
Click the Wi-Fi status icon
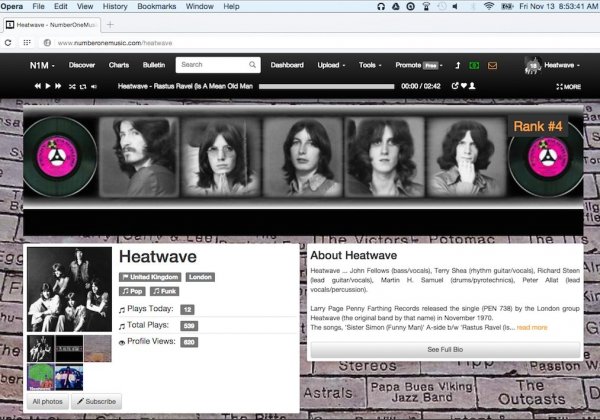pyautogui.click(x=489, y=7)
